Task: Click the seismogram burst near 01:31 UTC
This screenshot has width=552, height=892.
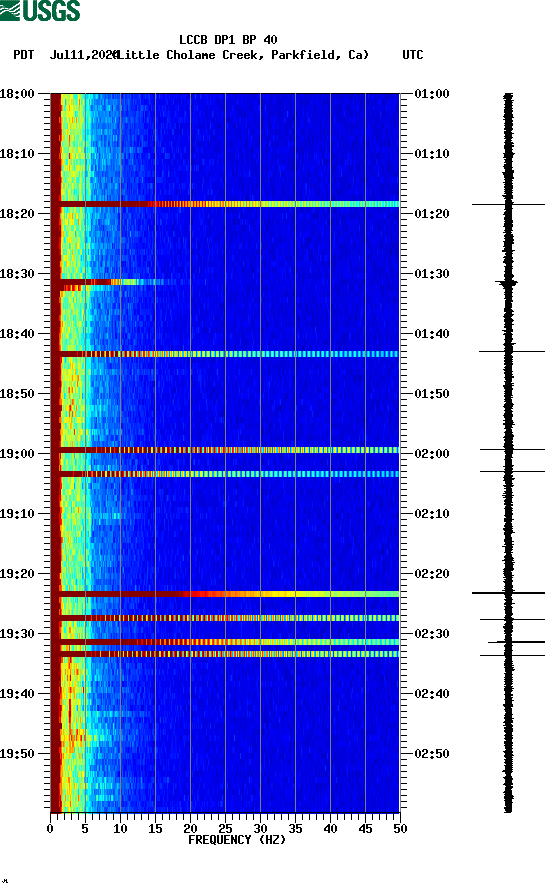Action: click(x=506, y=282)
